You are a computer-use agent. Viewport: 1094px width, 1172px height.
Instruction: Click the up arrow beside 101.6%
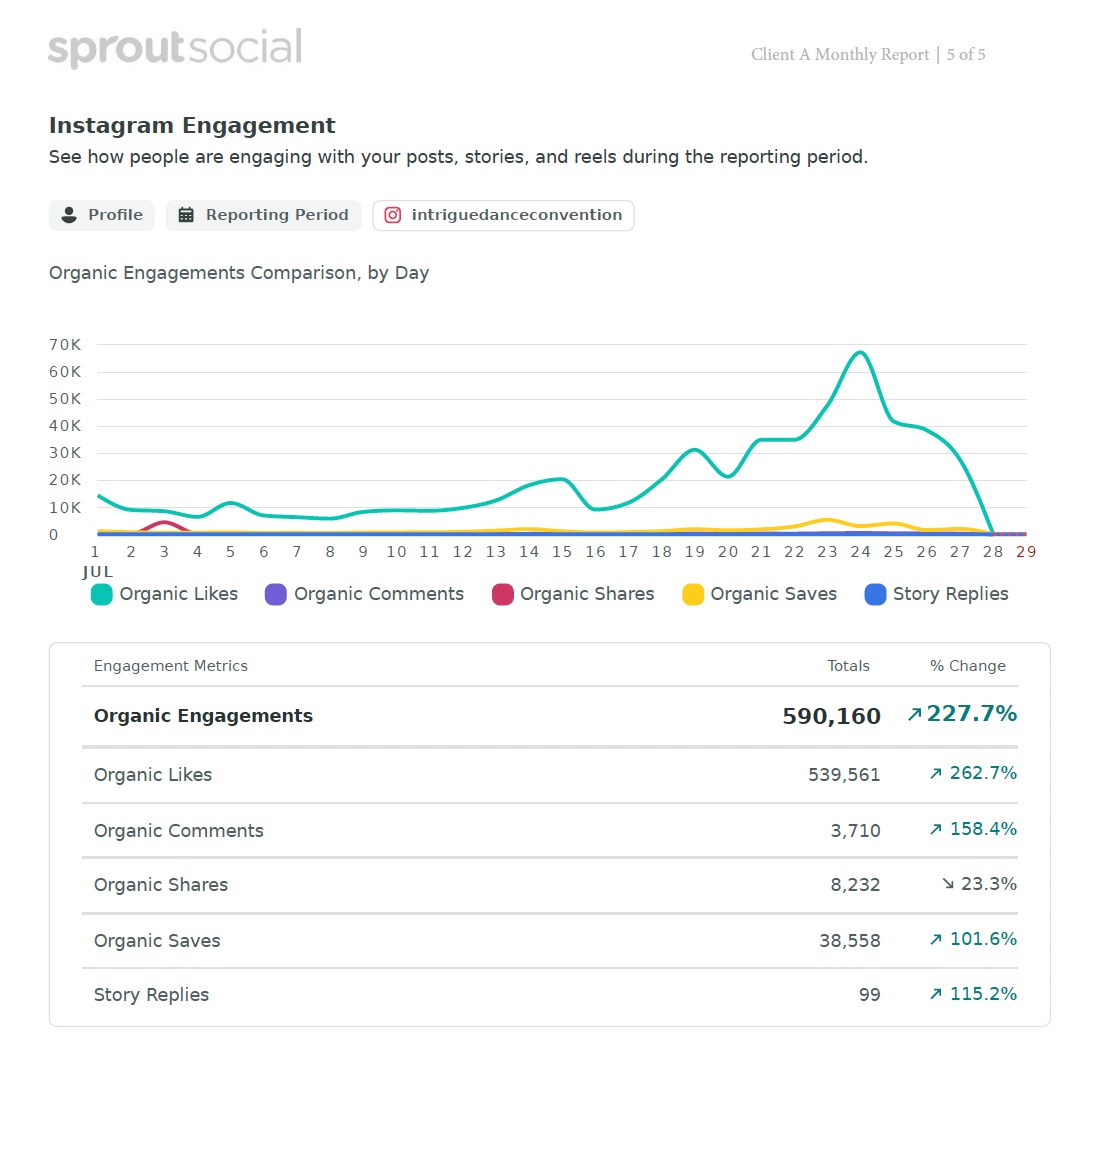pyautogui.click(x=936, y=940)
